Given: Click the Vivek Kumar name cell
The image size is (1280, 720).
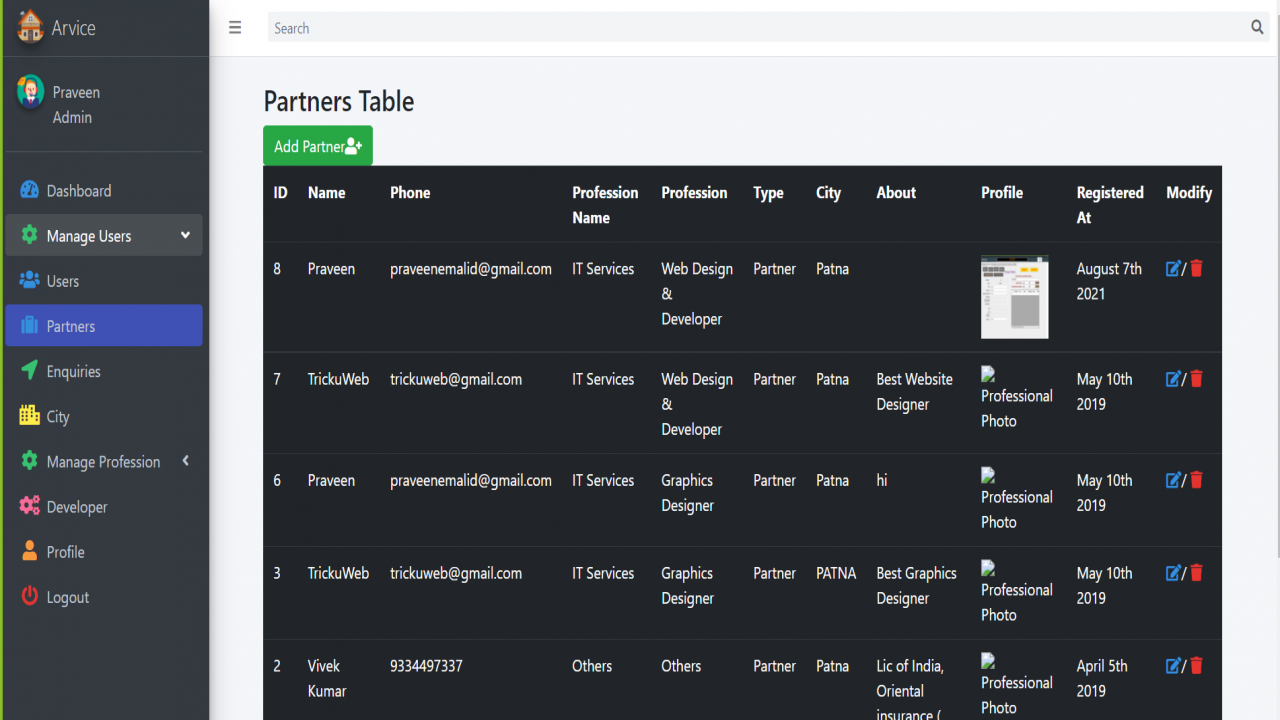Looking at the screenshot, I should coord(327,678).
